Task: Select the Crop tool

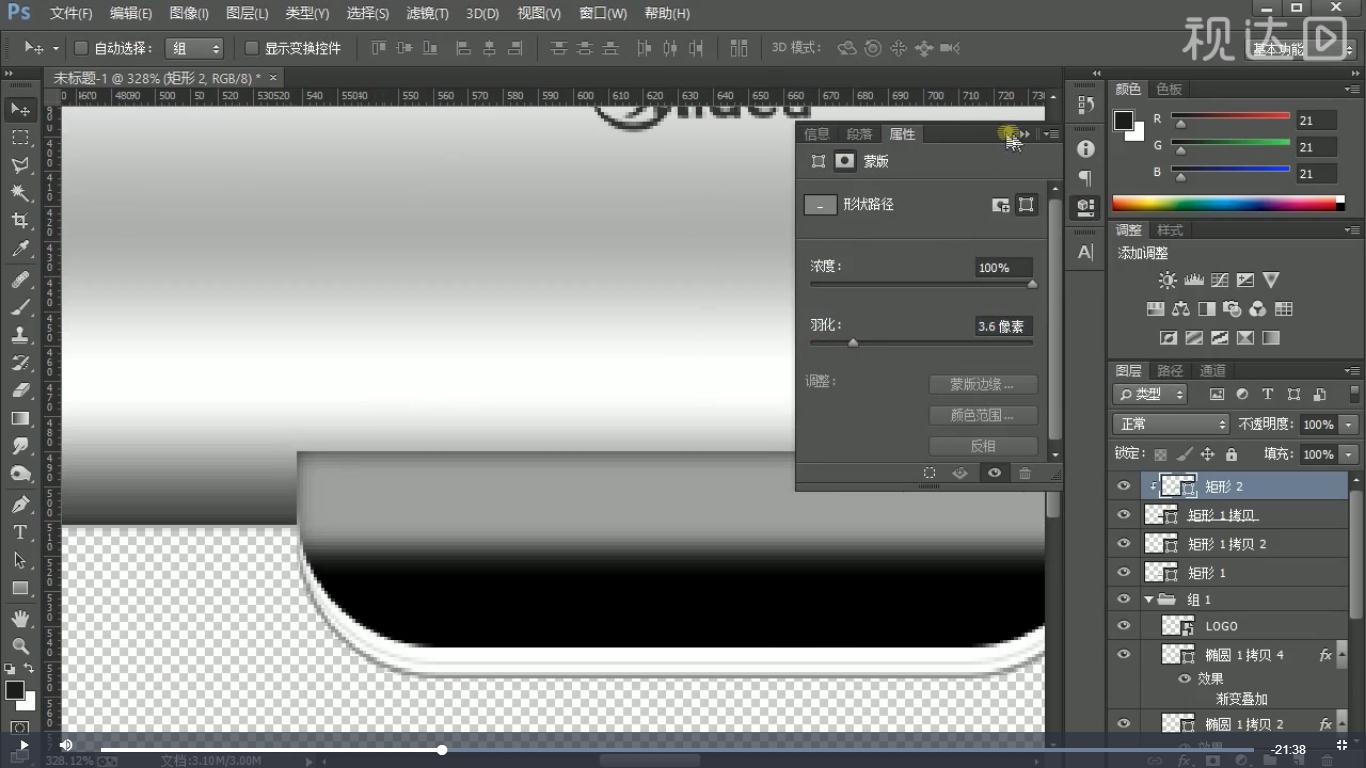Action: [x=20, y=221]
